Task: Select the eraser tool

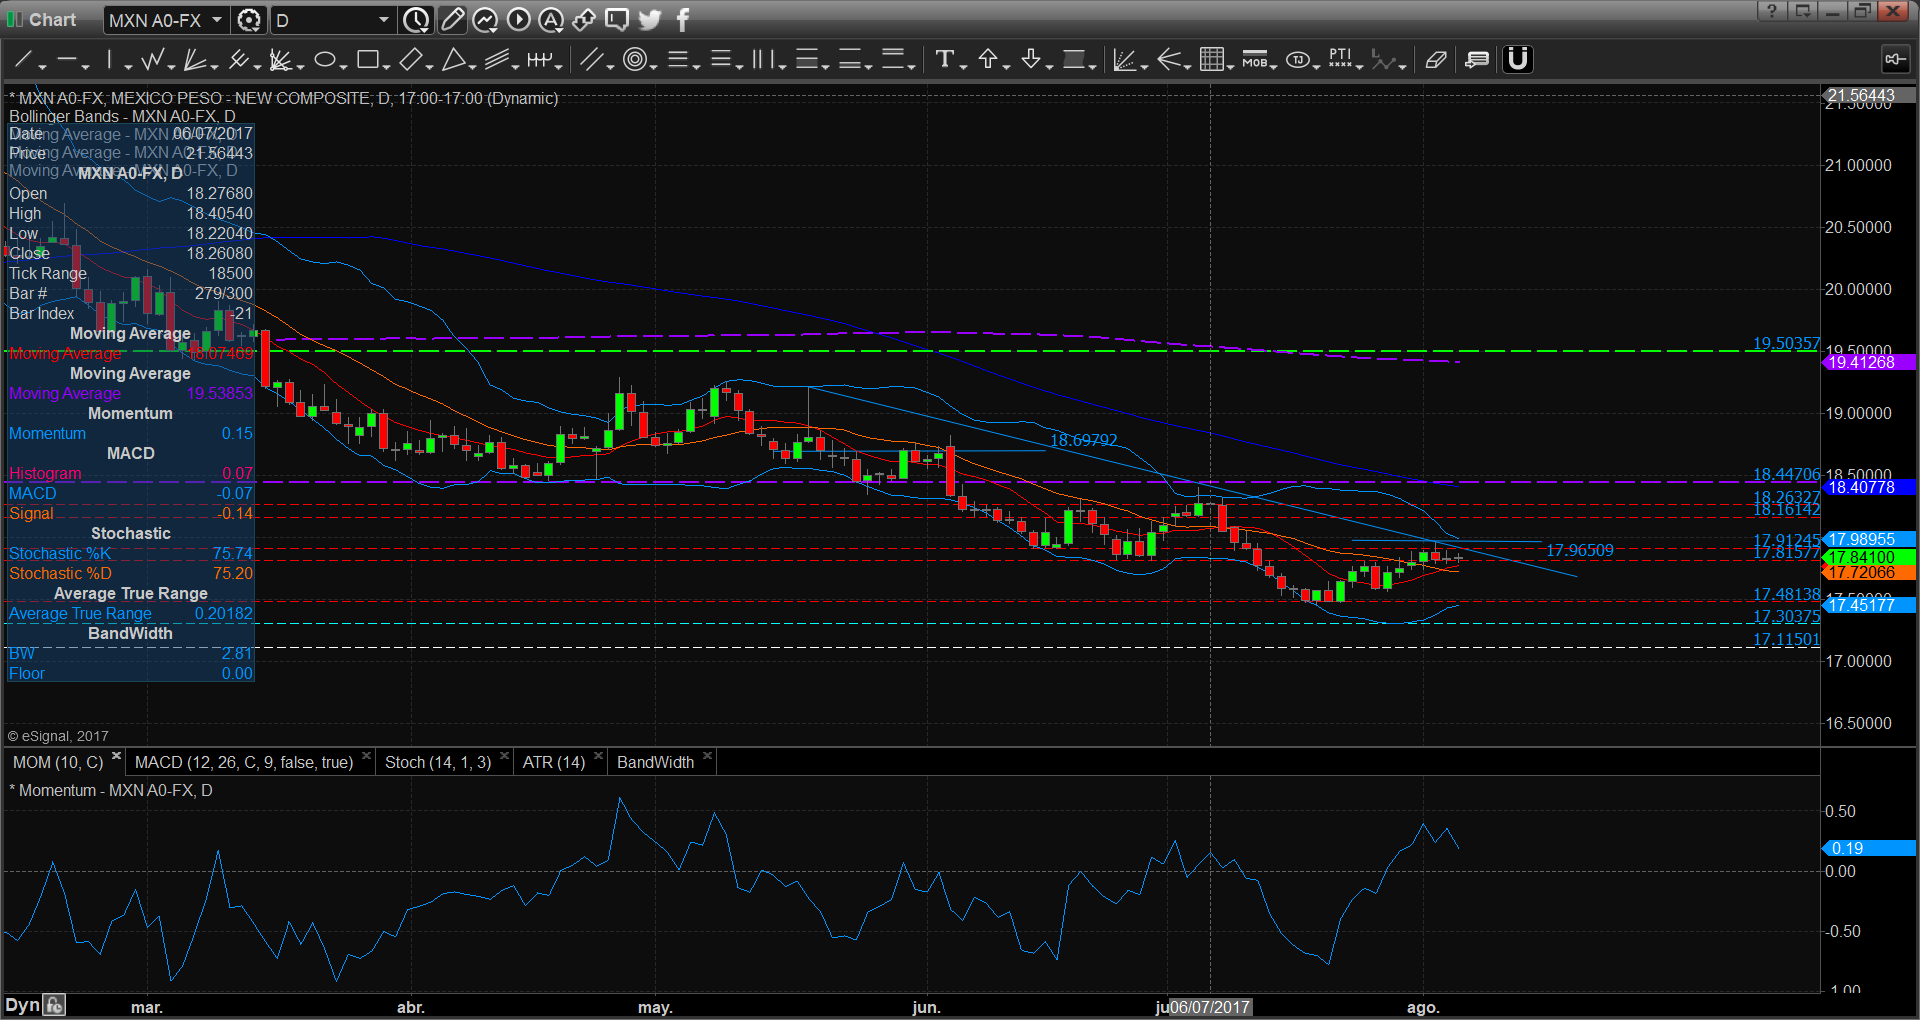Action: click(x=1436, y=60)
